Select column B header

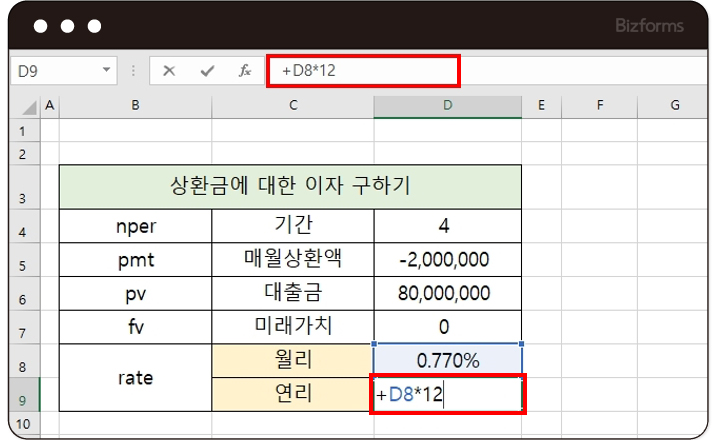(135, 106)
